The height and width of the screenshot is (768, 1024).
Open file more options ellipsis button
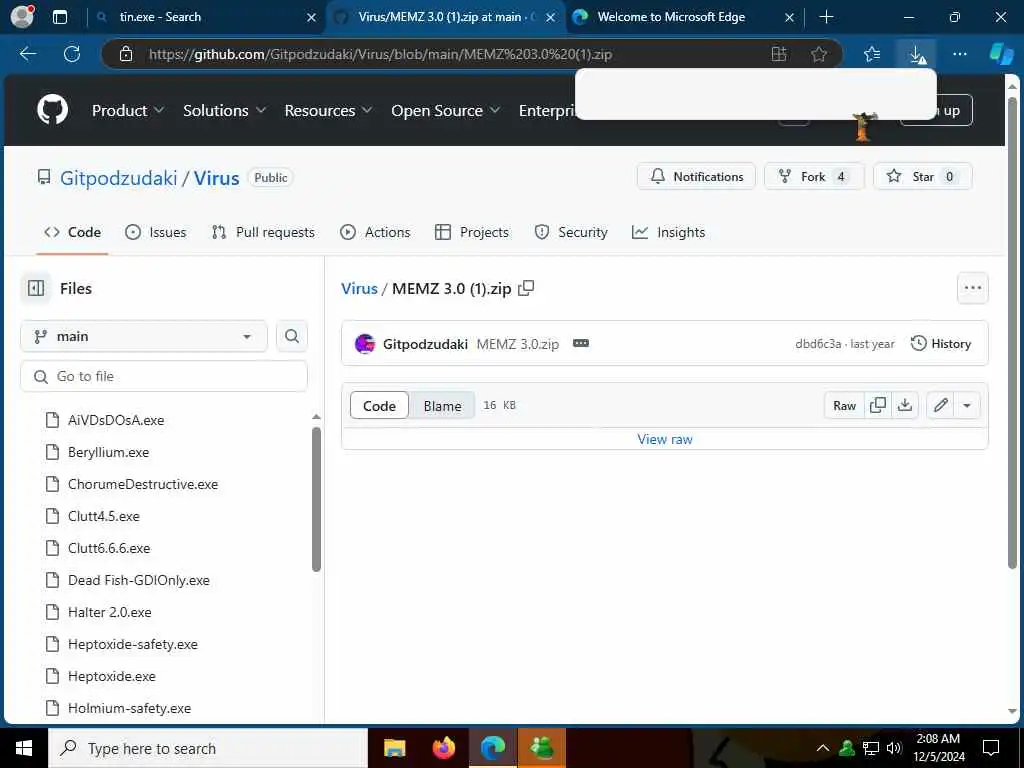(972, 288)
